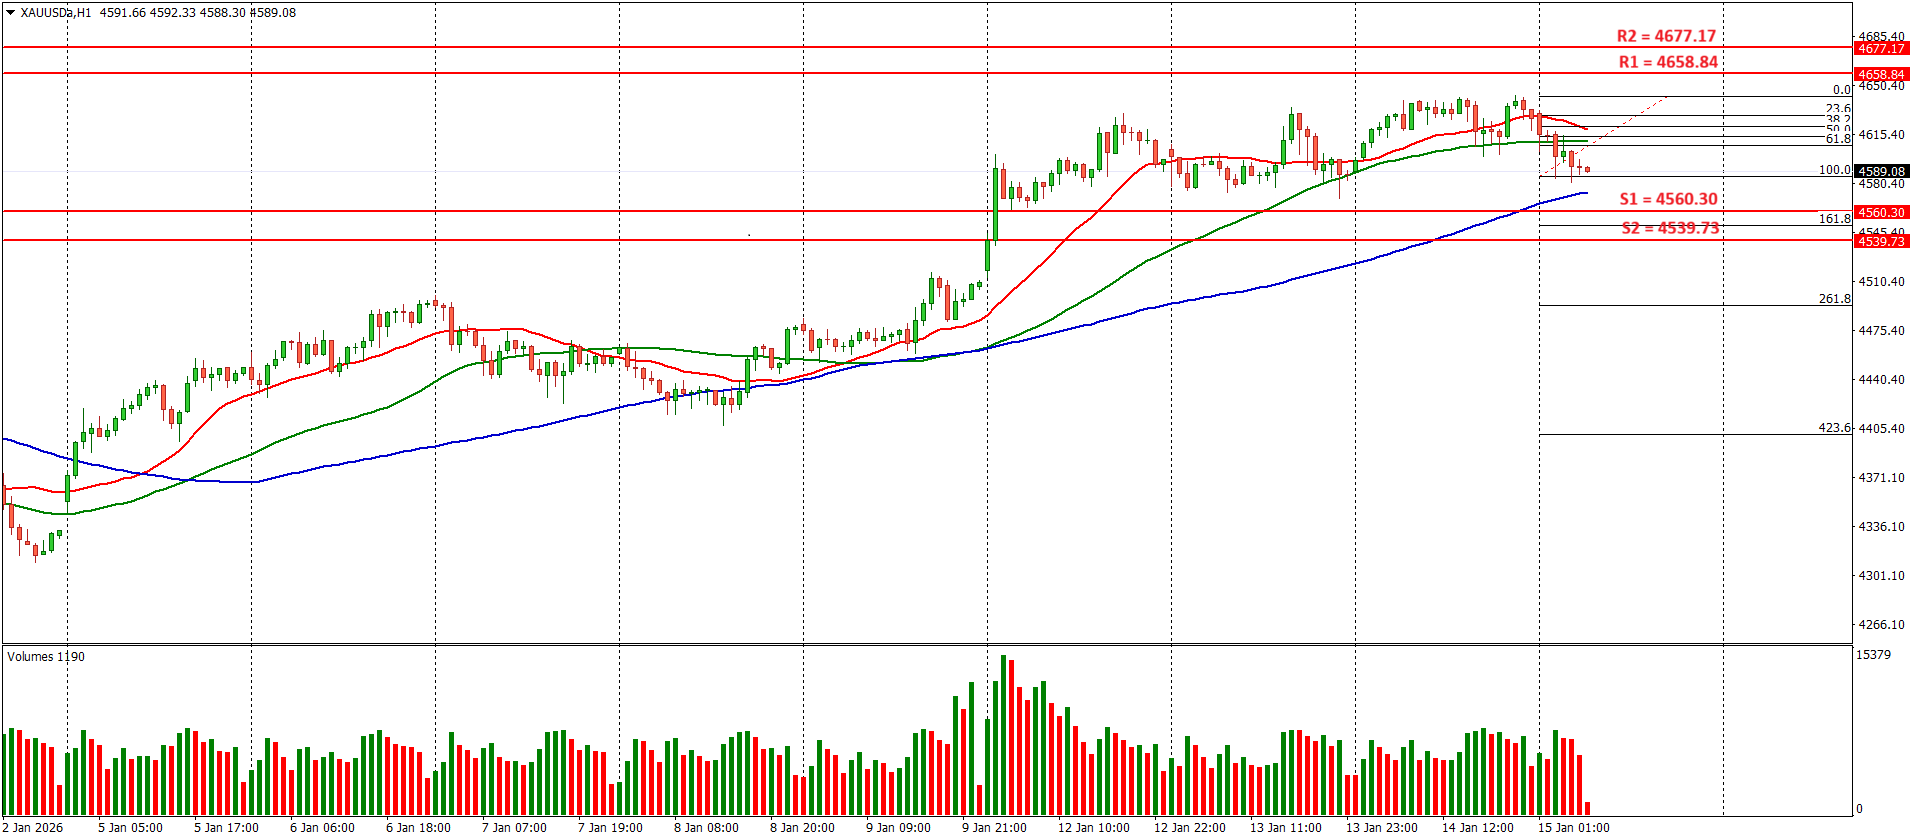Click the red 4677.17 price axis tag
This screenshot has width=1916, height=840.
[x=1881, y=48]
